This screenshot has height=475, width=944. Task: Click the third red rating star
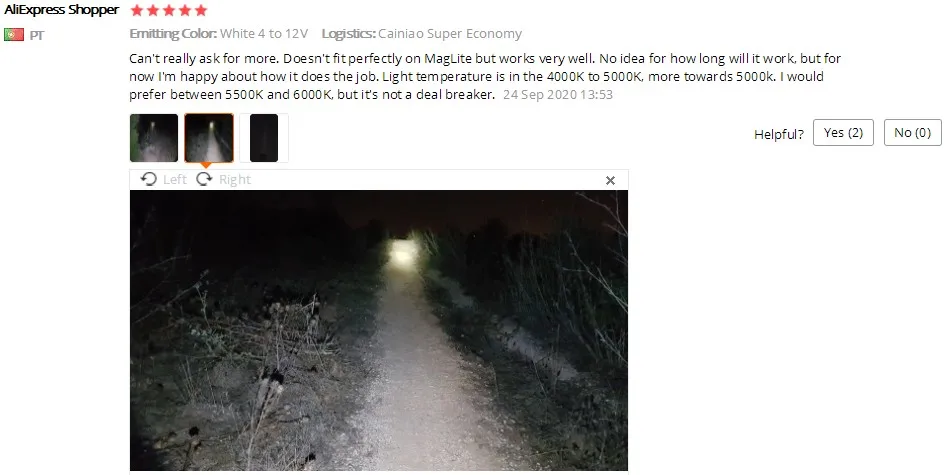[x=169, y=10]
